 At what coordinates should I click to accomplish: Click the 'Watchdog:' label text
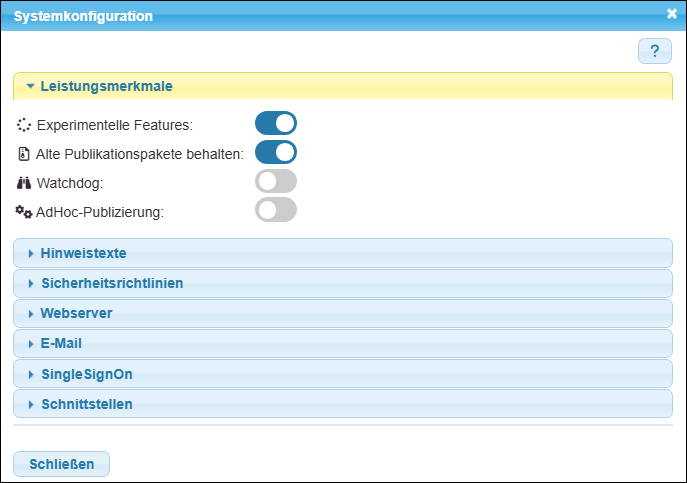(x=70, y=183)
